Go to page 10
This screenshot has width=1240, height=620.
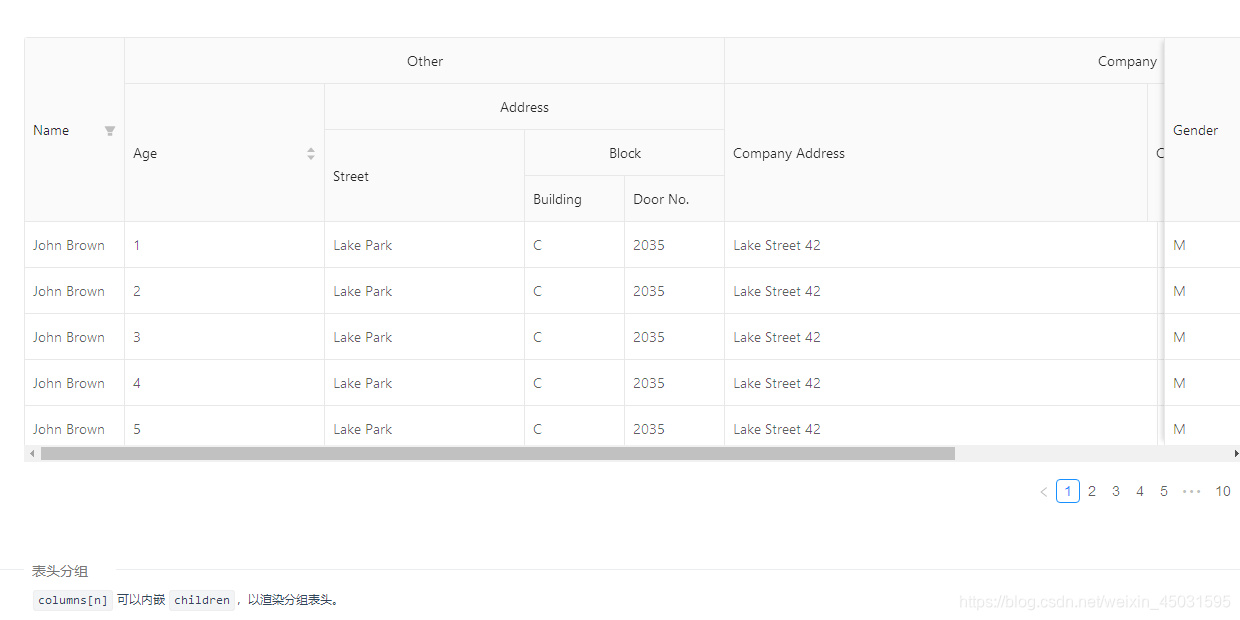click(x=1223, y=491)
